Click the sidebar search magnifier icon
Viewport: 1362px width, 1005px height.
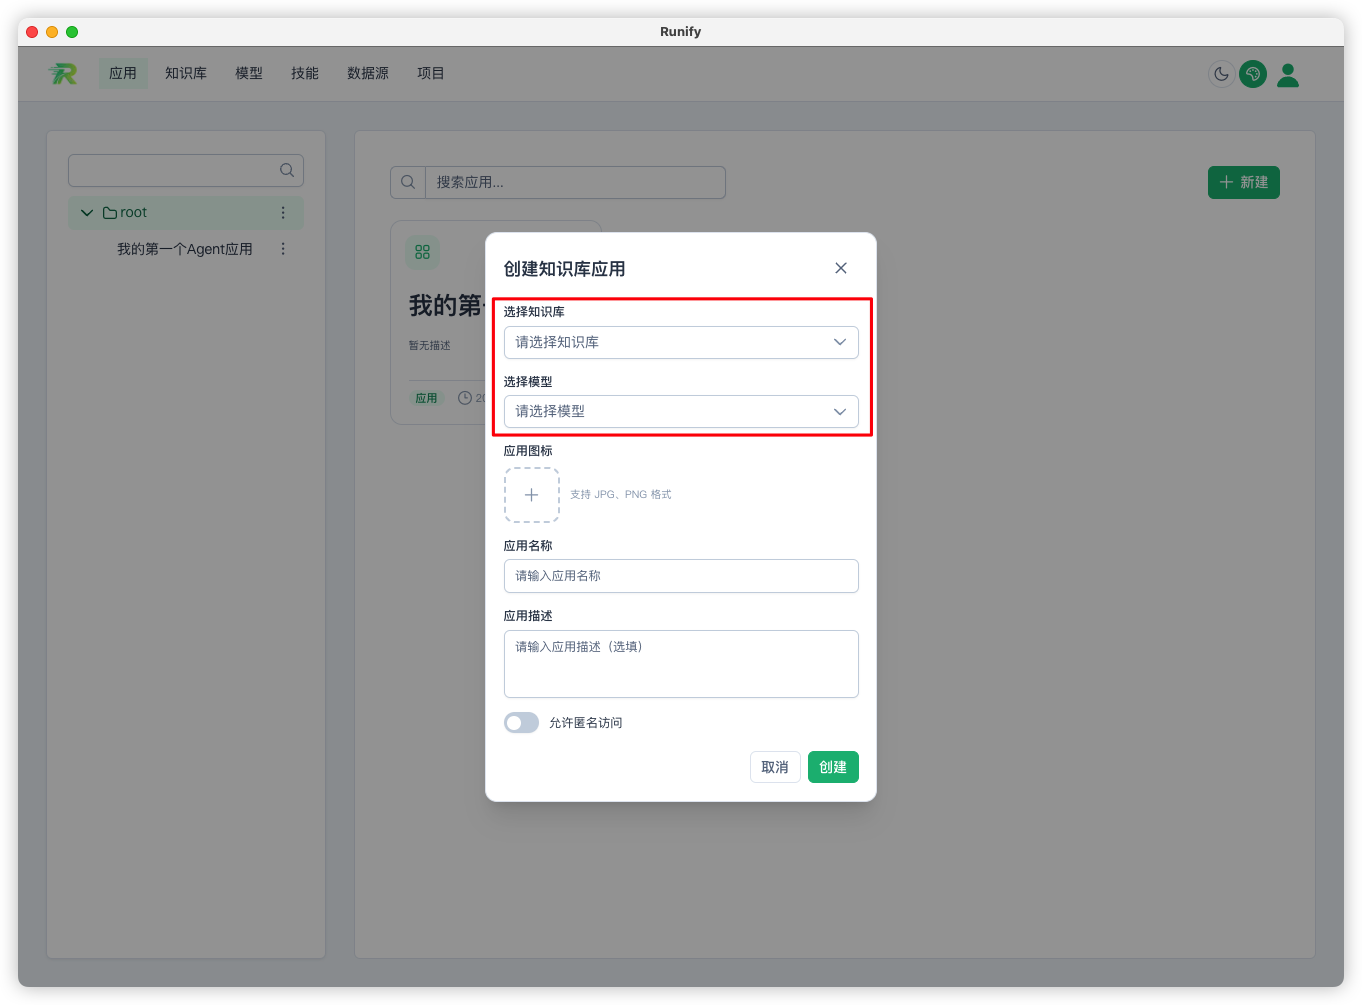287,170
